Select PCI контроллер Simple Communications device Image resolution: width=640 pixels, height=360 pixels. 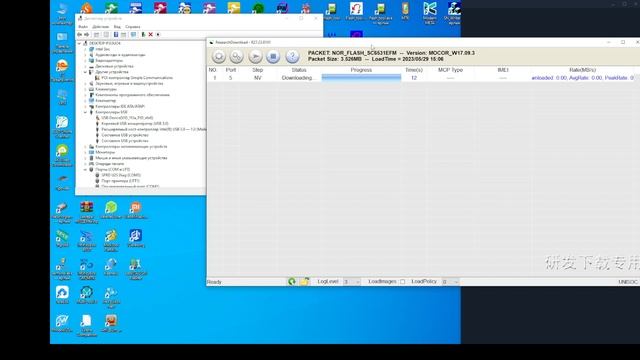(x=137, y=78)
